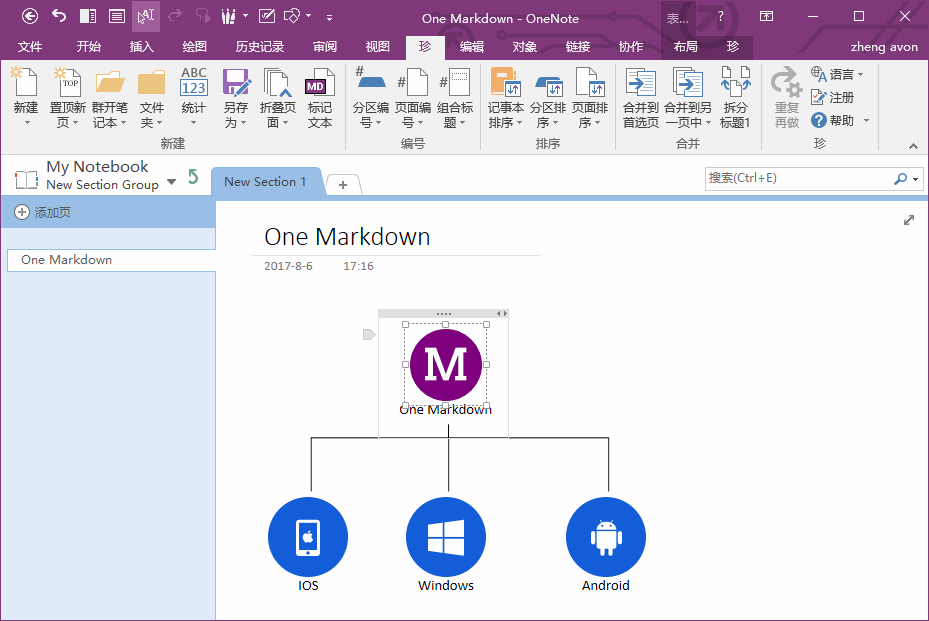
Task: Click the Windows blue circle icon
Action: pos(446,537)
